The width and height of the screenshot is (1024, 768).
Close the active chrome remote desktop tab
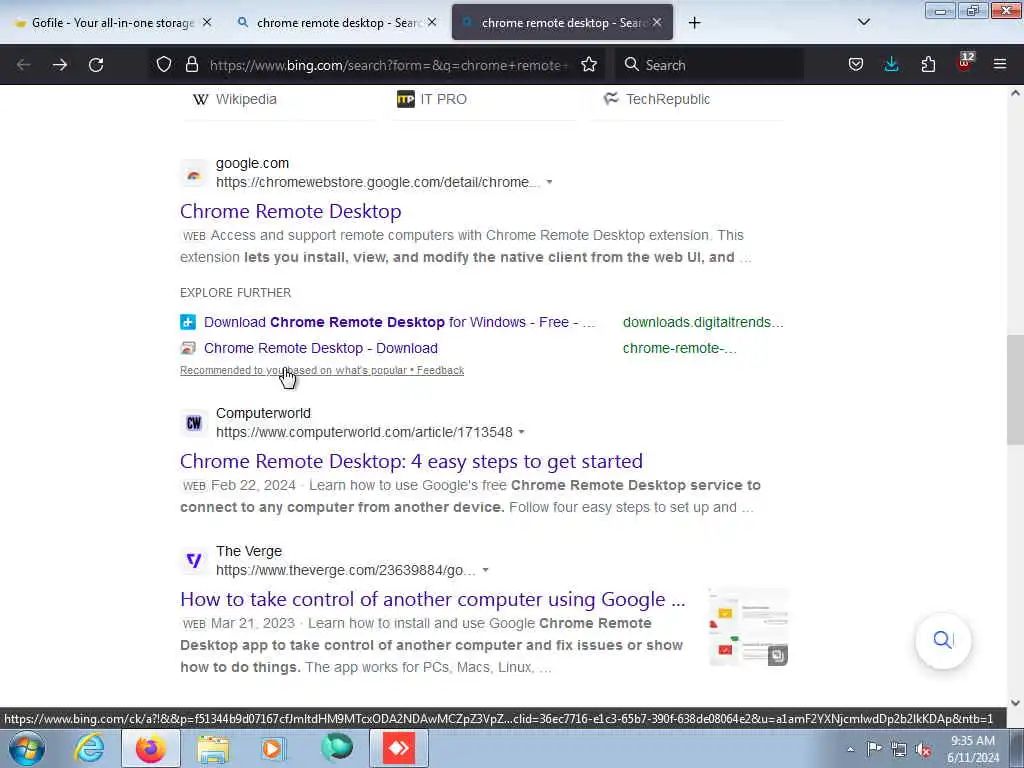pyautogui.click(x=657, y=22)
